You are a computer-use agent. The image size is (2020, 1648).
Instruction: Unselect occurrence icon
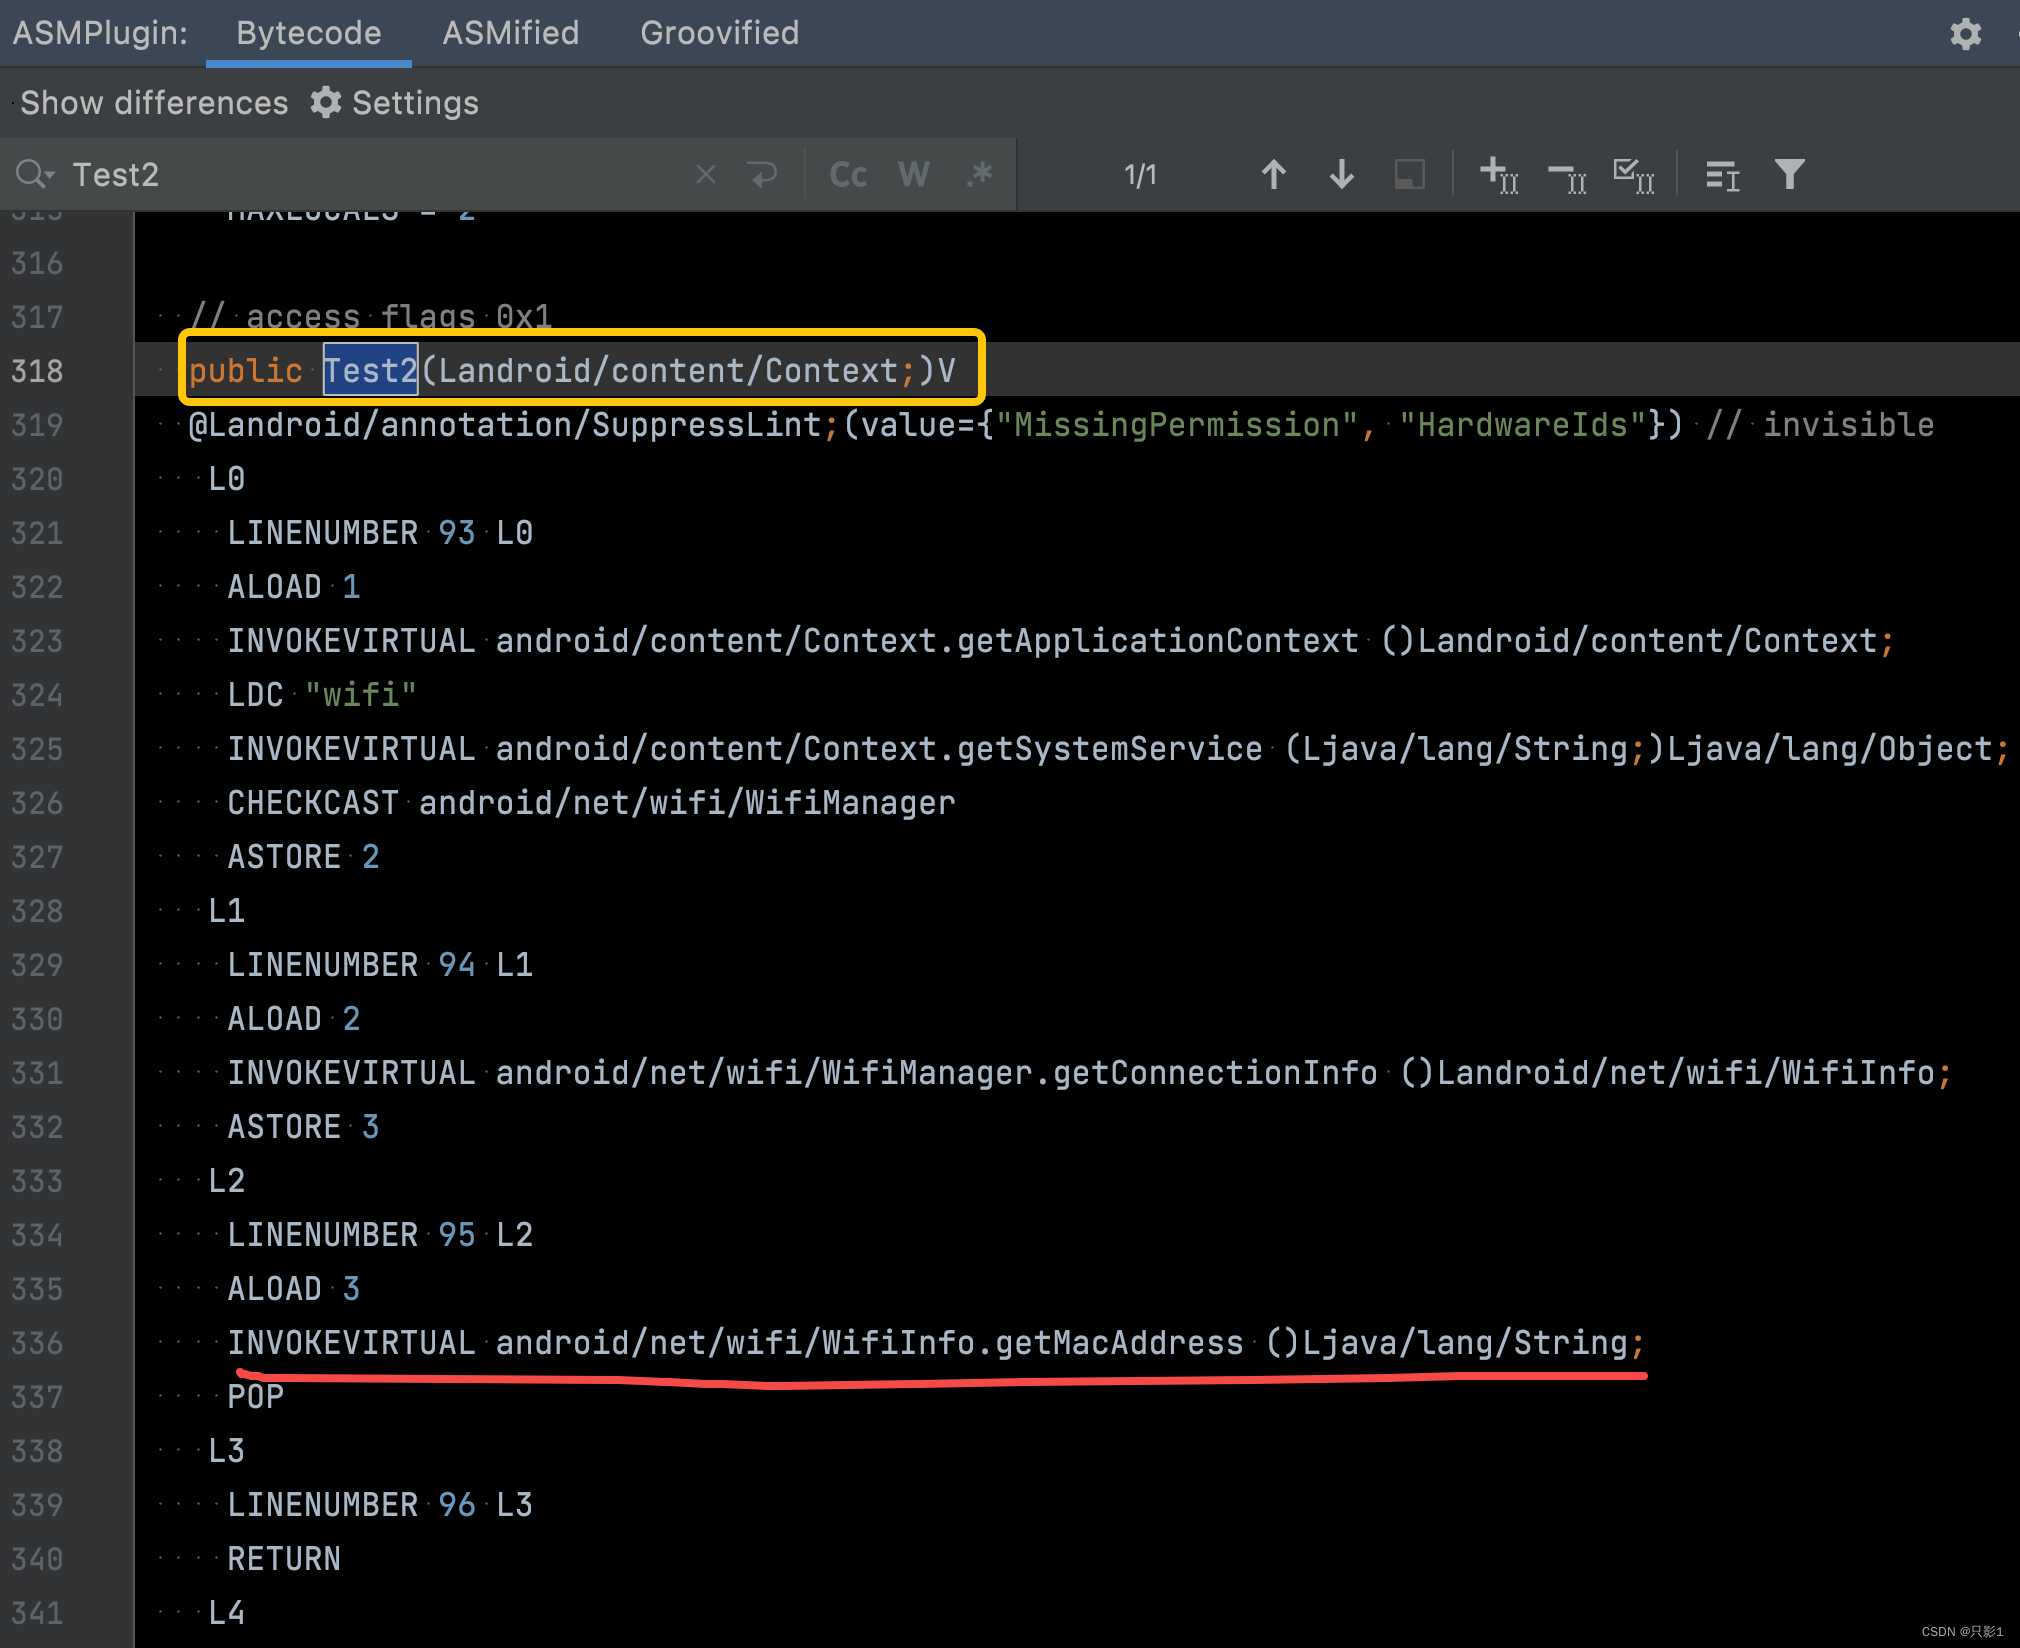1567,176
